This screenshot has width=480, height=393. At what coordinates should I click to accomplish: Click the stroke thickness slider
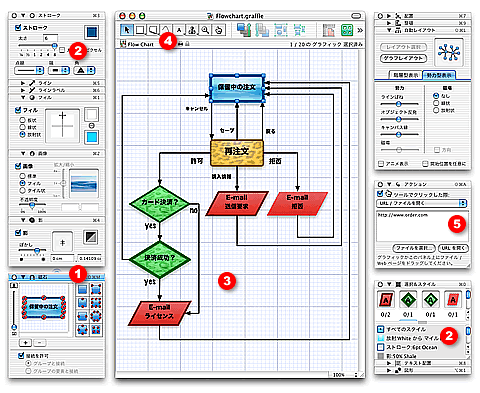(x=37, y=45)
